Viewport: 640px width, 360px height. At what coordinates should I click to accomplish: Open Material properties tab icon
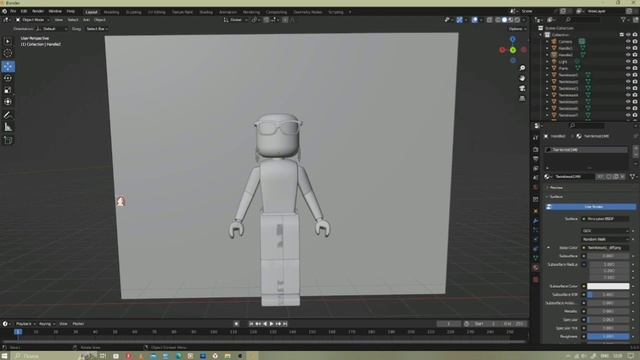click(536, 268)
